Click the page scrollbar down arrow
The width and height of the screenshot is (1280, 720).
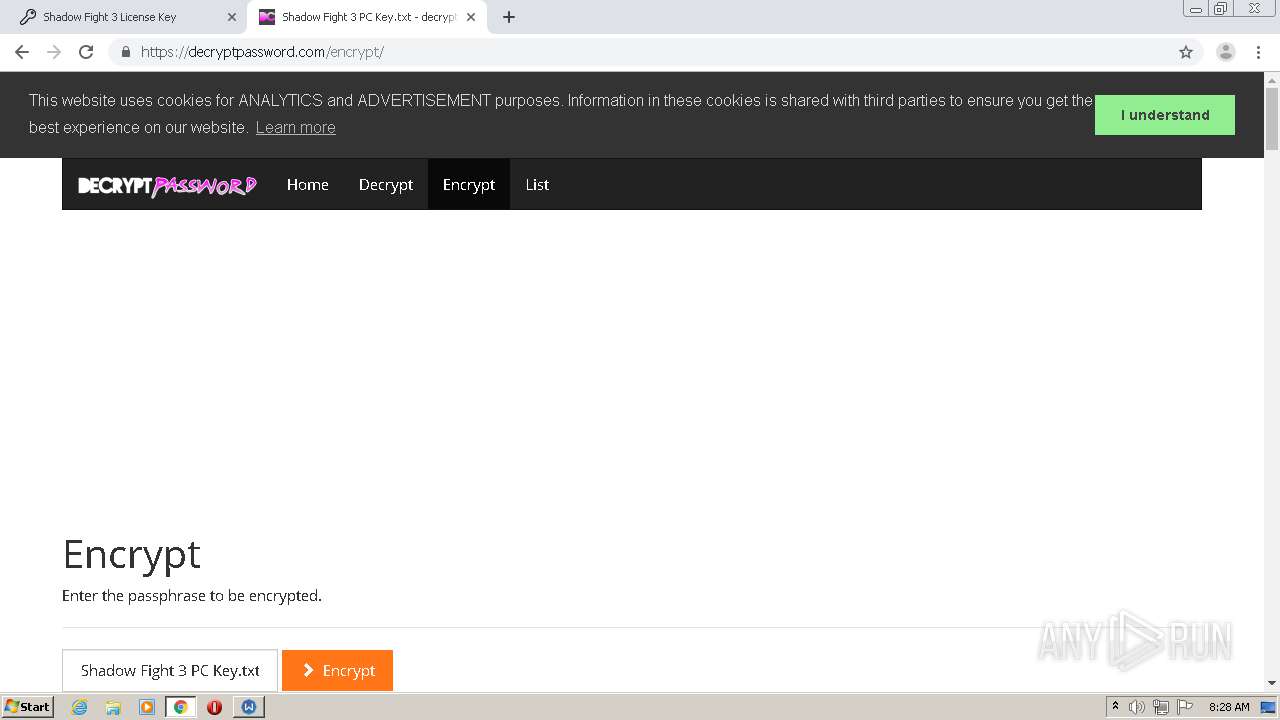(1272, 683)
